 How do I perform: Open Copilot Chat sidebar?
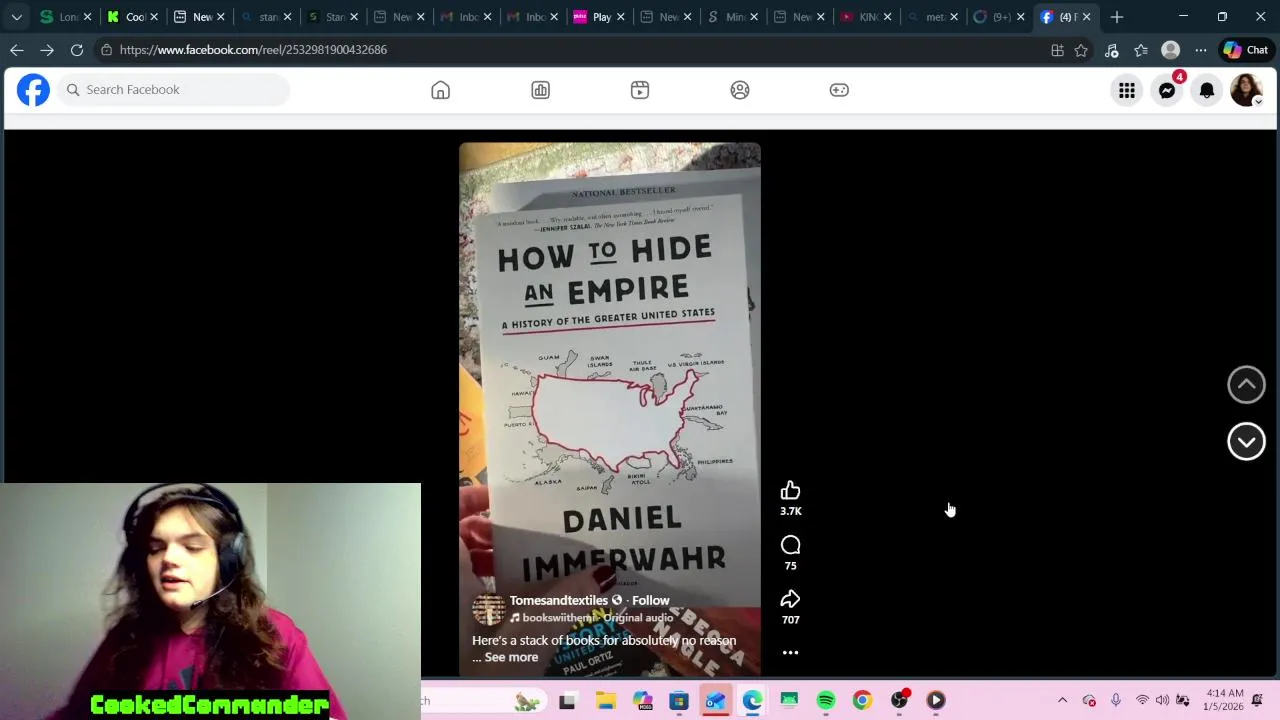[x=1246, y=50]
